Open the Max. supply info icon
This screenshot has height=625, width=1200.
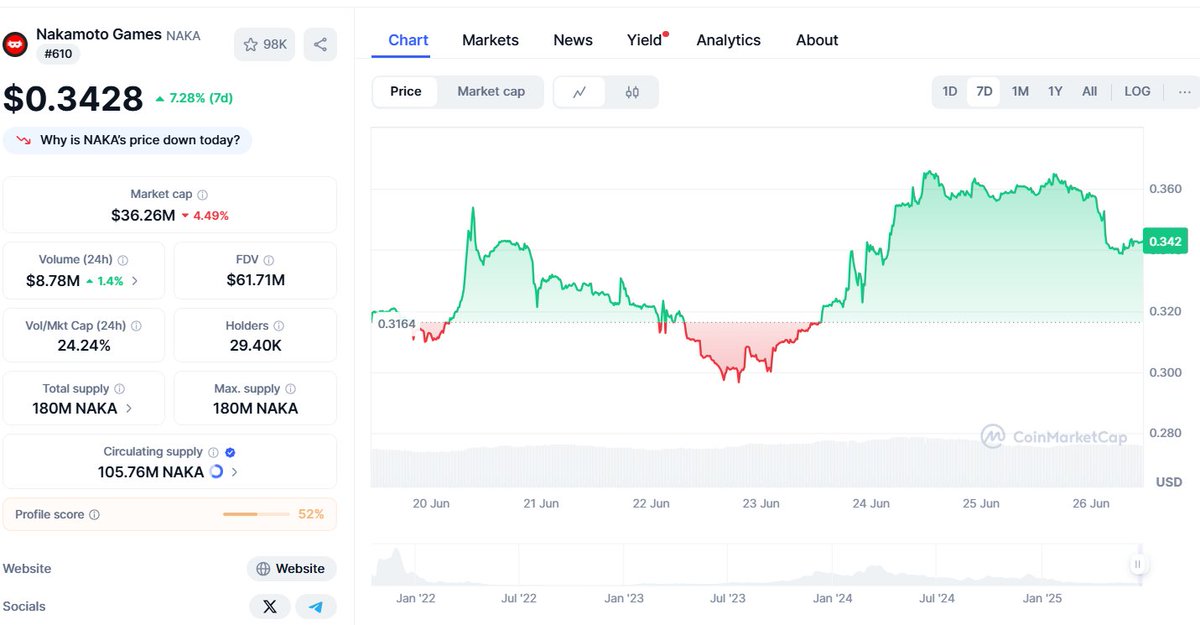coord(291,389)
